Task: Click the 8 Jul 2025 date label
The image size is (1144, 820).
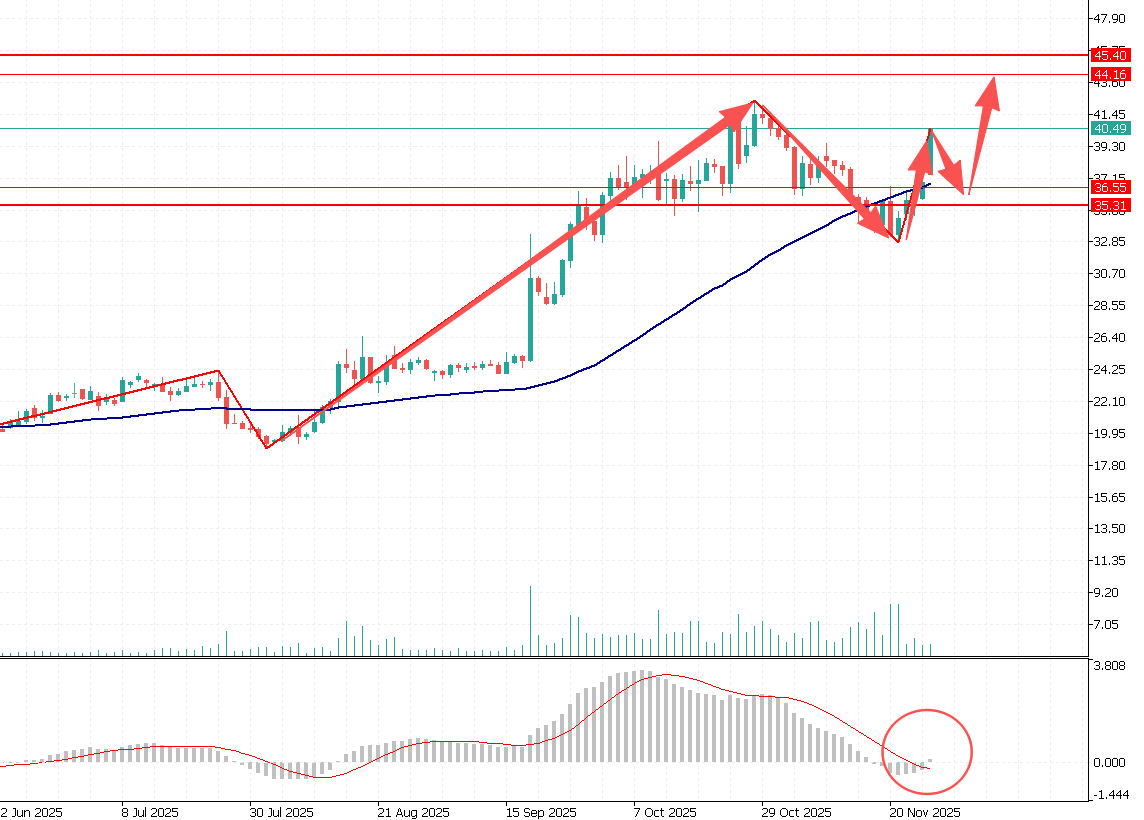Action: pos(150,813)
